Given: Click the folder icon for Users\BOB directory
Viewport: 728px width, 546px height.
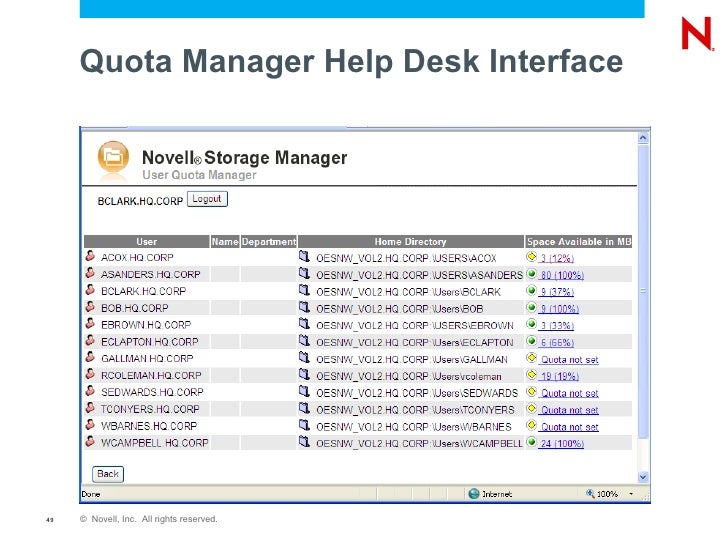Looking at the screenshot, I should coord(304,307).
